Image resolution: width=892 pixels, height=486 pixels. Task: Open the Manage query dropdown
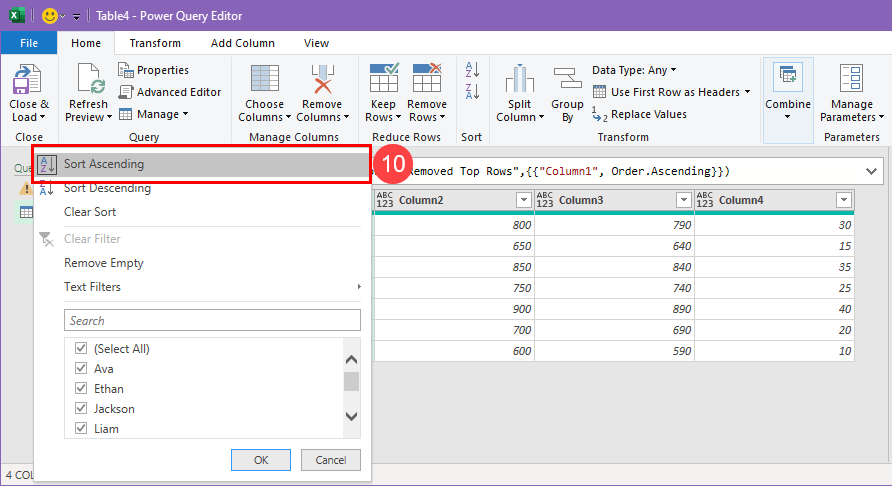click(x=154, y=114)
